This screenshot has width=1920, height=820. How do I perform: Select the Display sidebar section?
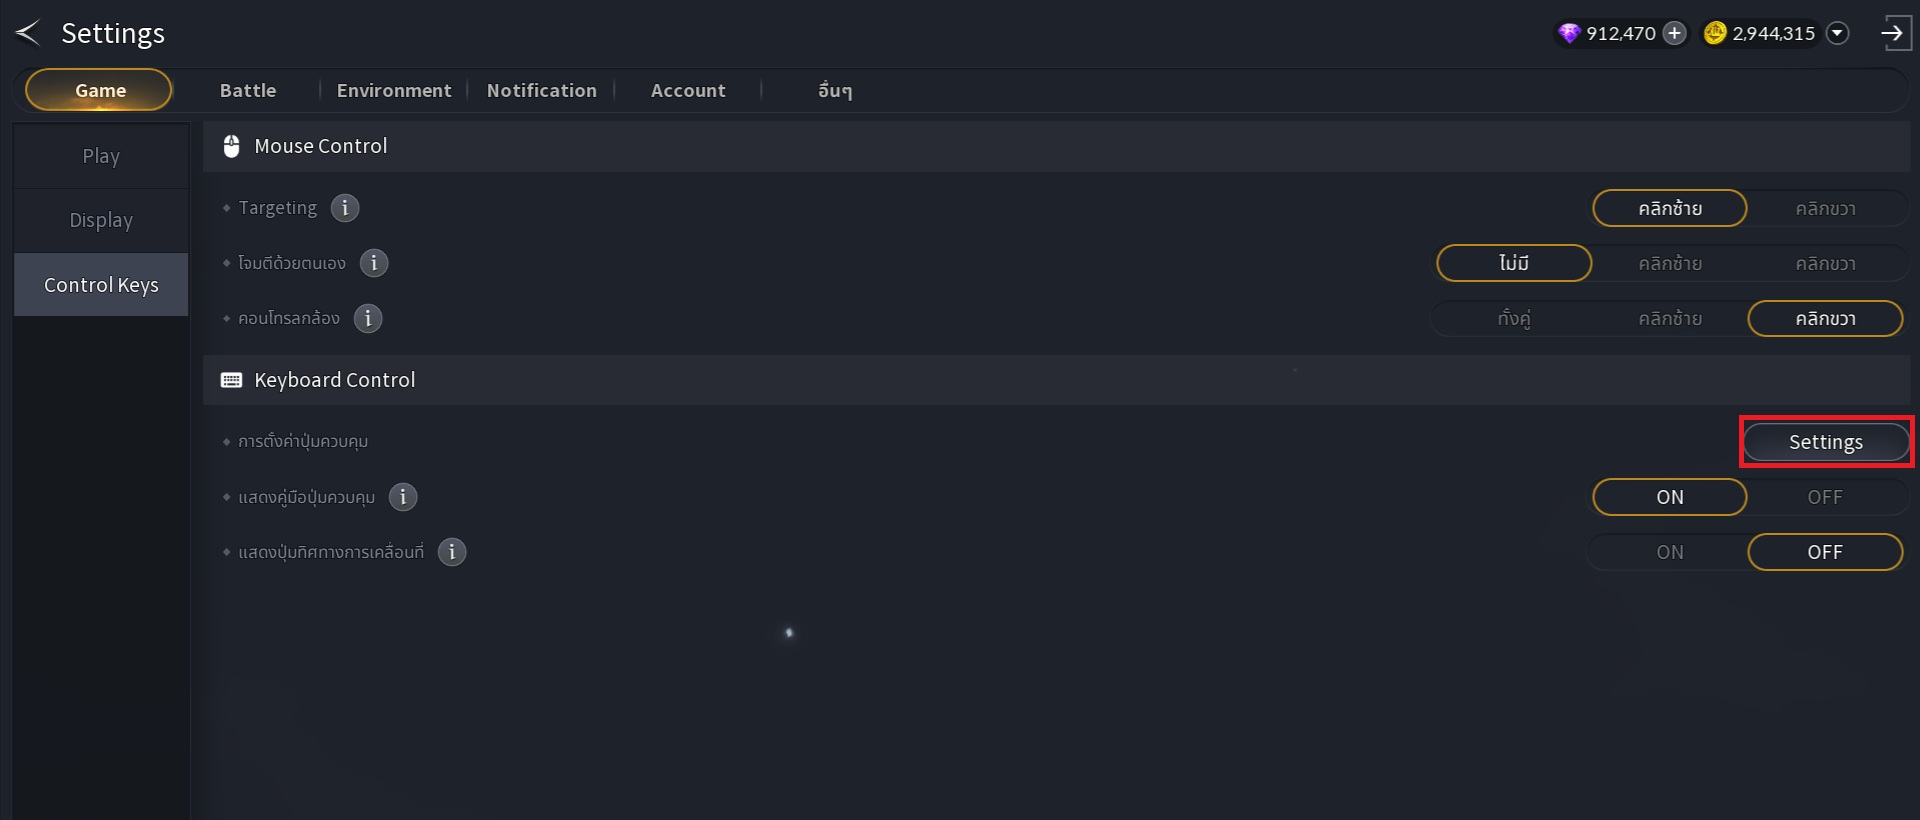point(101,220)
